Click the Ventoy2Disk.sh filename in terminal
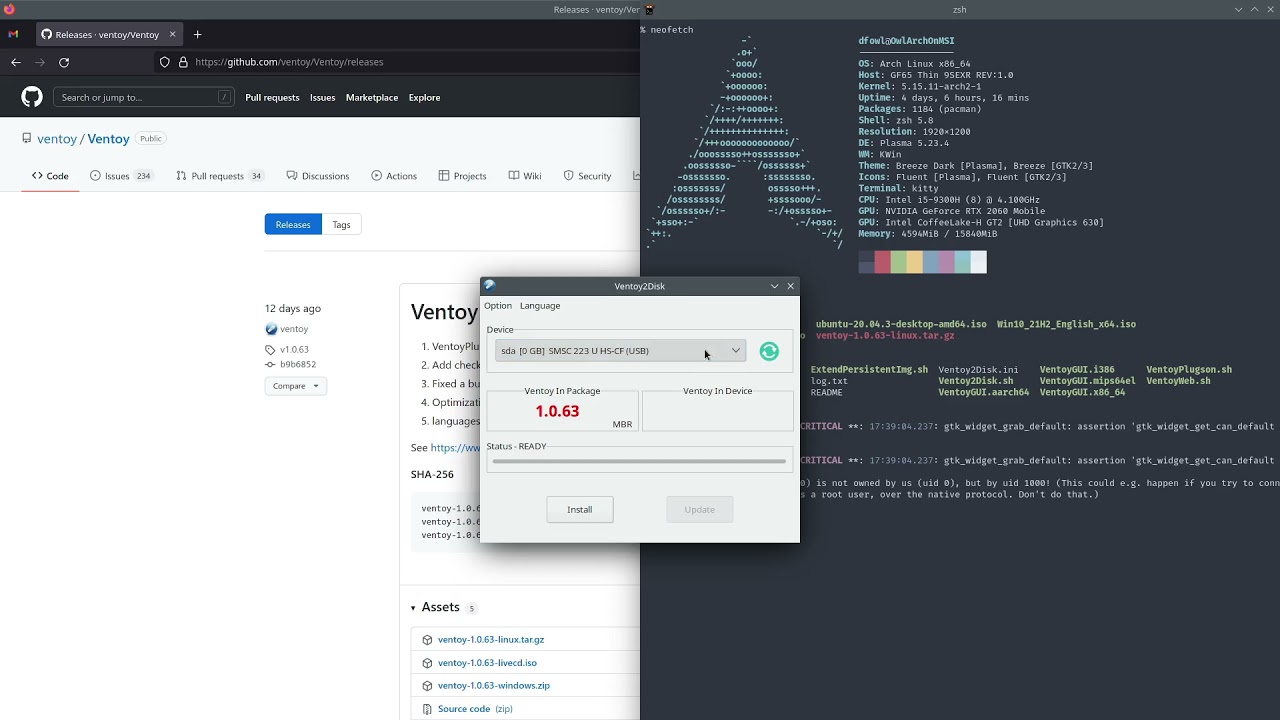The height and width of the screenshot is (720, 1280). tap(975, 381)
